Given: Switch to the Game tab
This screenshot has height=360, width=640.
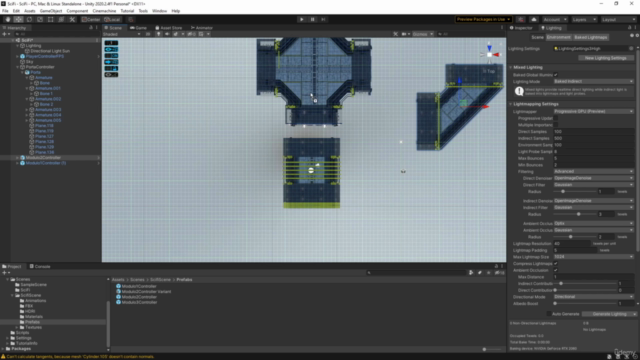Looking at the screenshot, I should (138, 28).
